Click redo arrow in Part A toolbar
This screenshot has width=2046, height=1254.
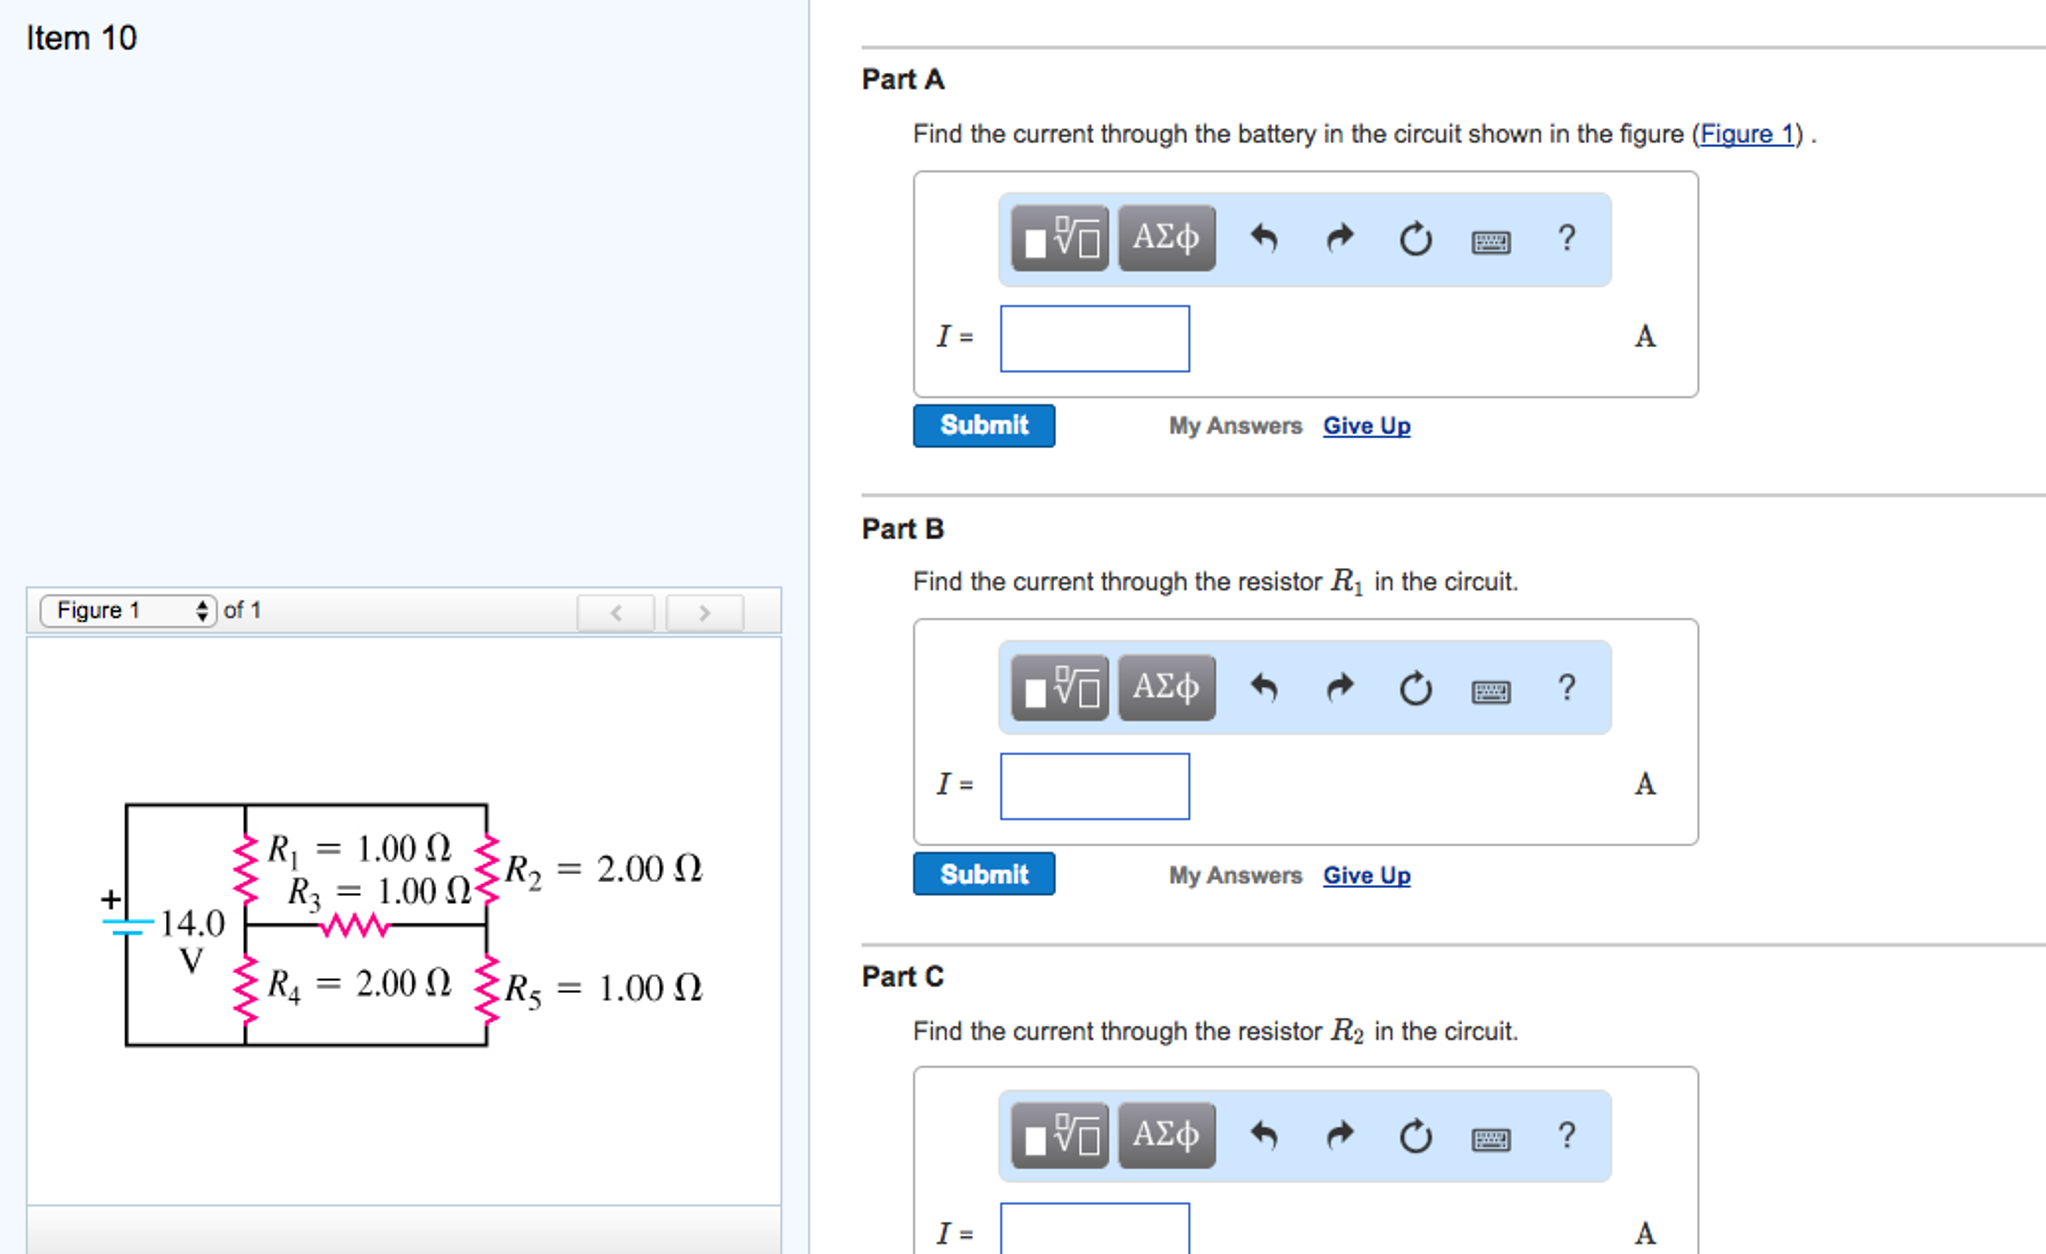point(1339,238)
